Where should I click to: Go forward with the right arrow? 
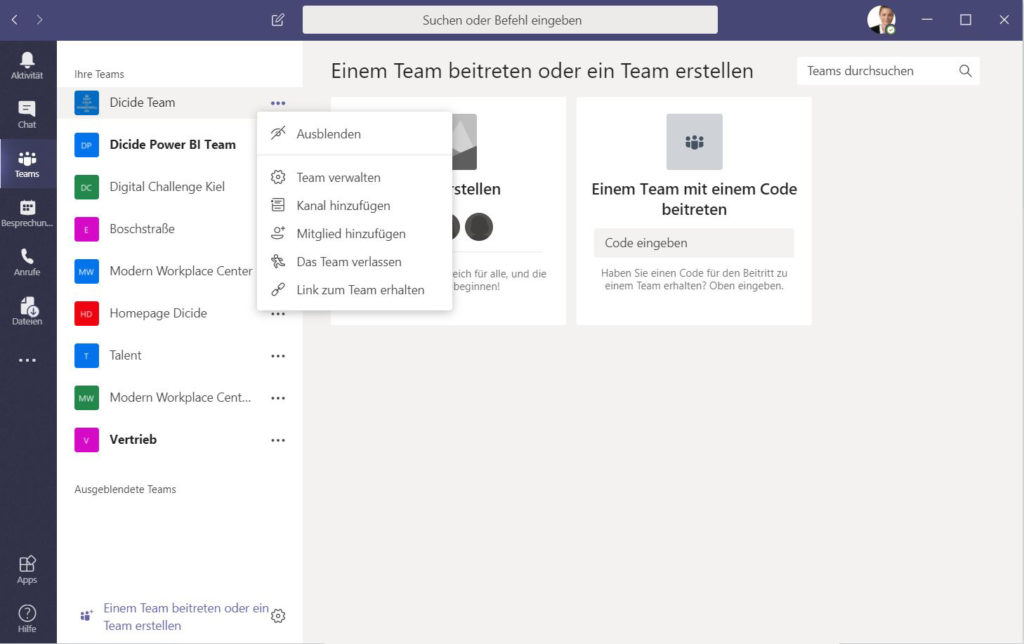[40, 20]
